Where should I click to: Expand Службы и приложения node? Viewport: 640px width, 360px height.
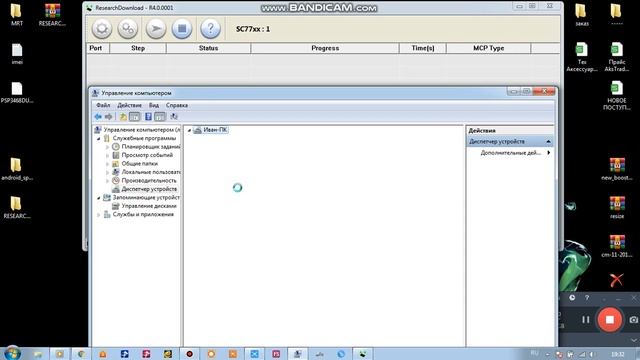pos(99,215)
